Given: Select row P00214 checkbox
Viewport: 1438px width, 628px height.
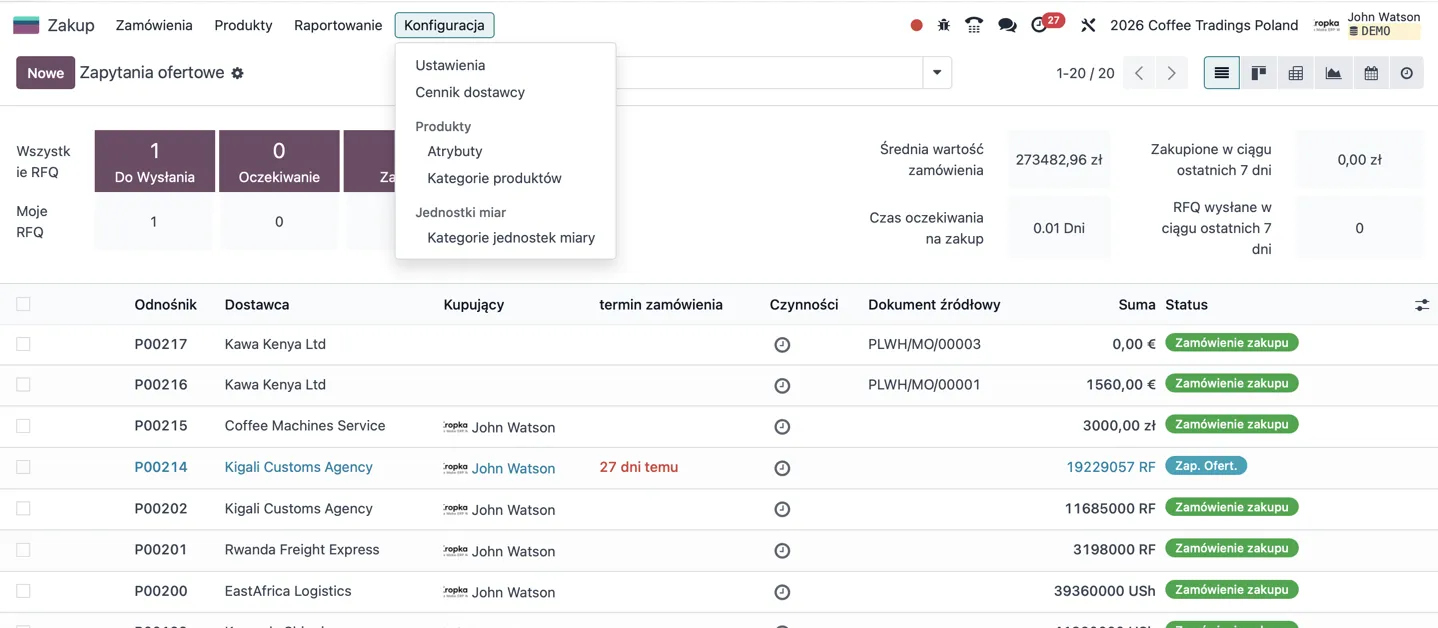Looking at the screenshot, I should tap(23, 467).
